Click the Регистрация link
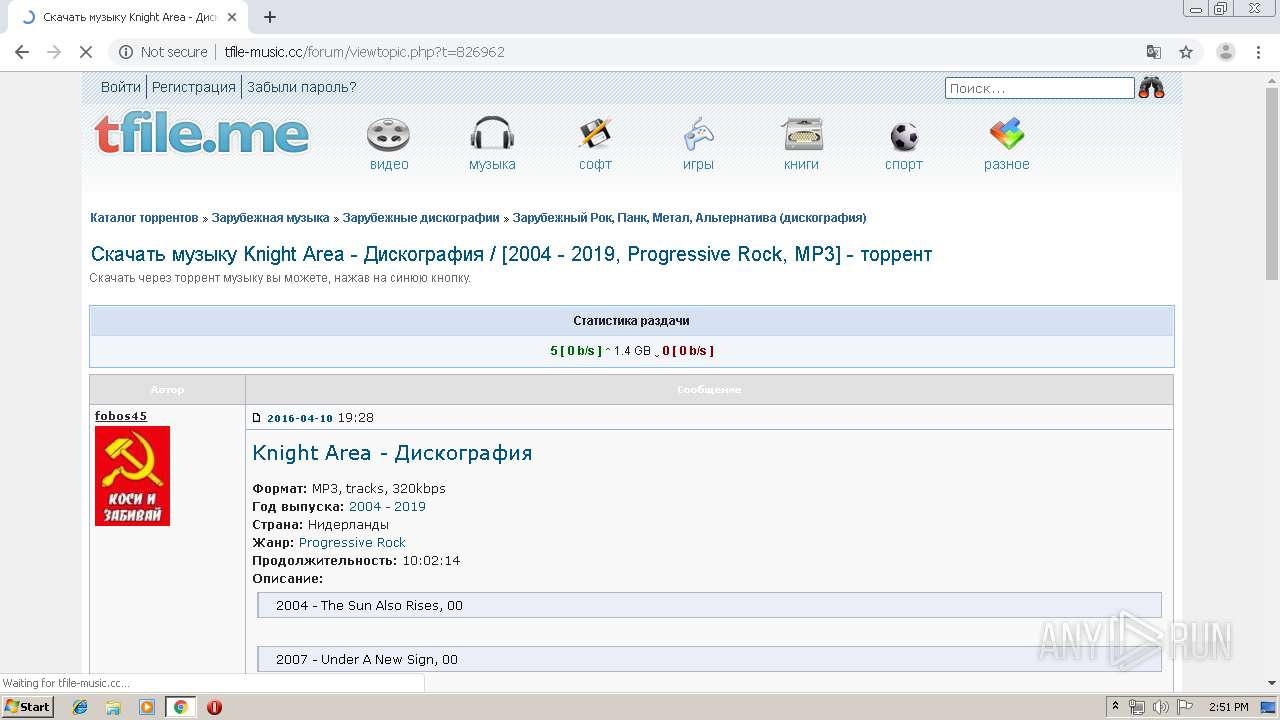 (x=194, y=87)
